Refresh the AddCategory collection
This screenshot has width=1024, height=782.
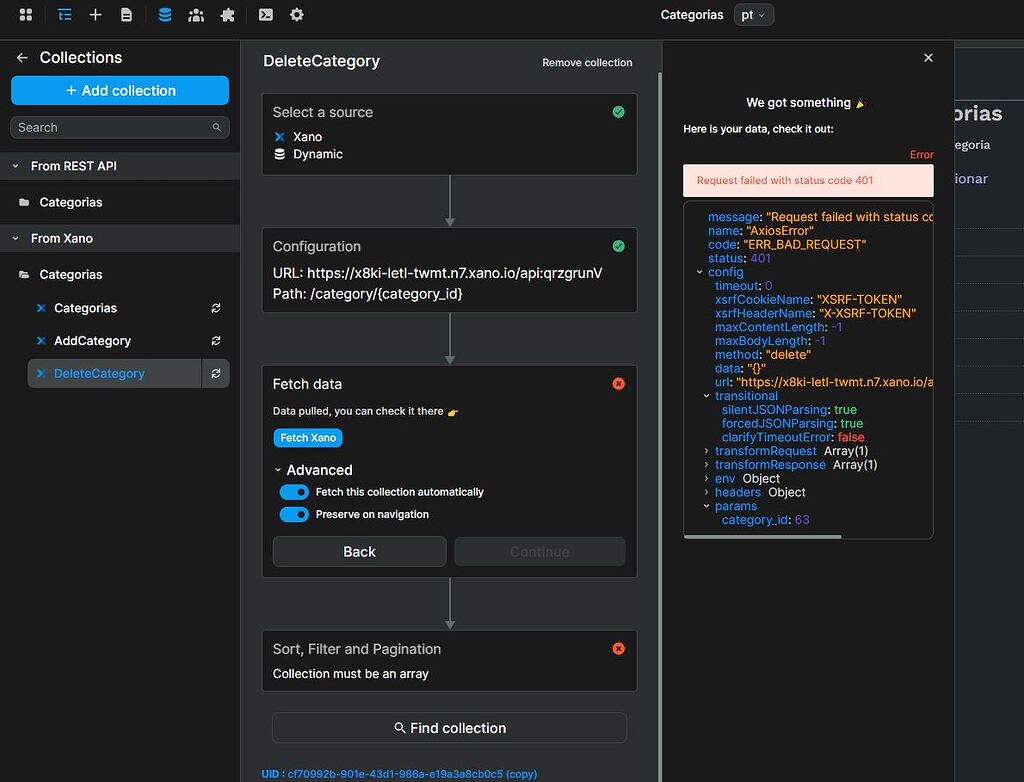[x=216, y=341]
